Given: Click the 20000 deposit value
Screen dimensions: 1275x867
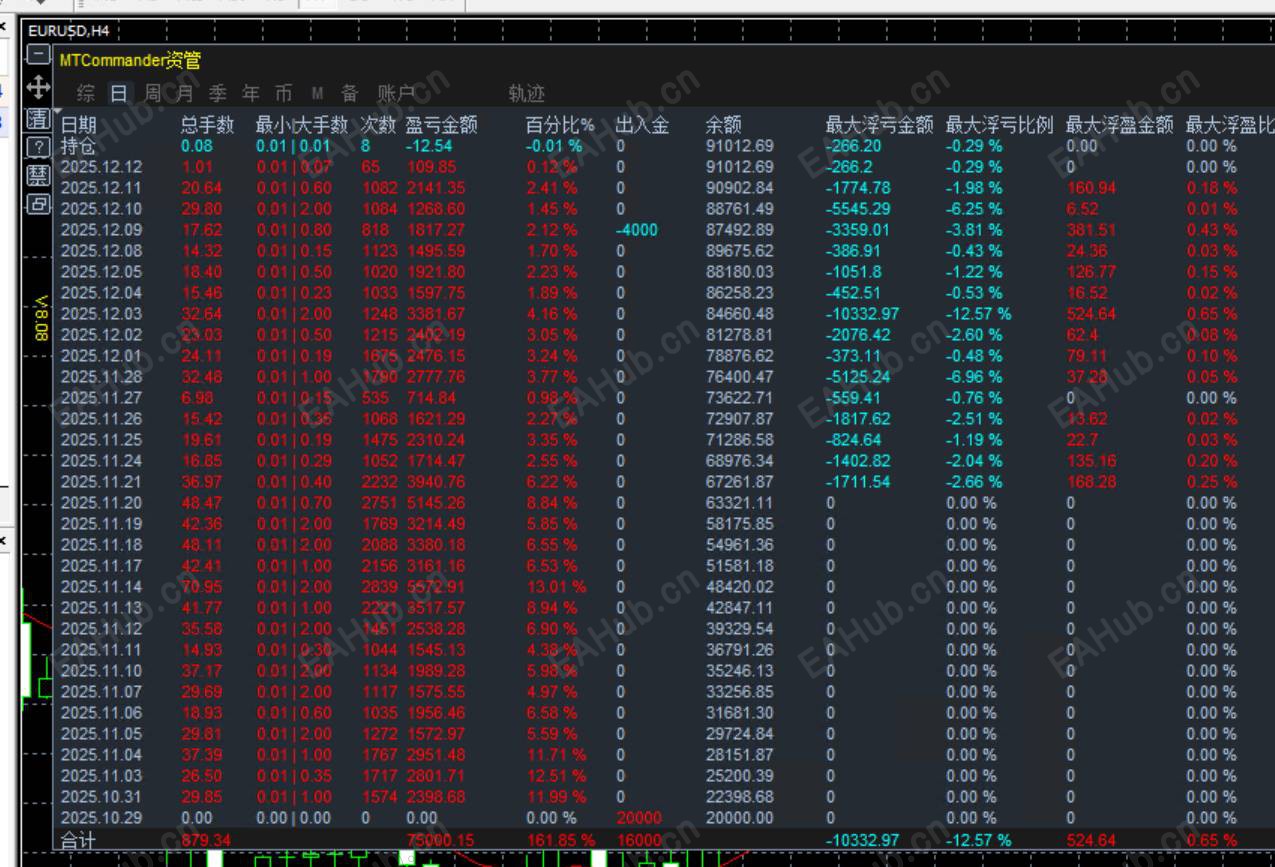Looking at the screenshot, I should click(x=639, y=818).
